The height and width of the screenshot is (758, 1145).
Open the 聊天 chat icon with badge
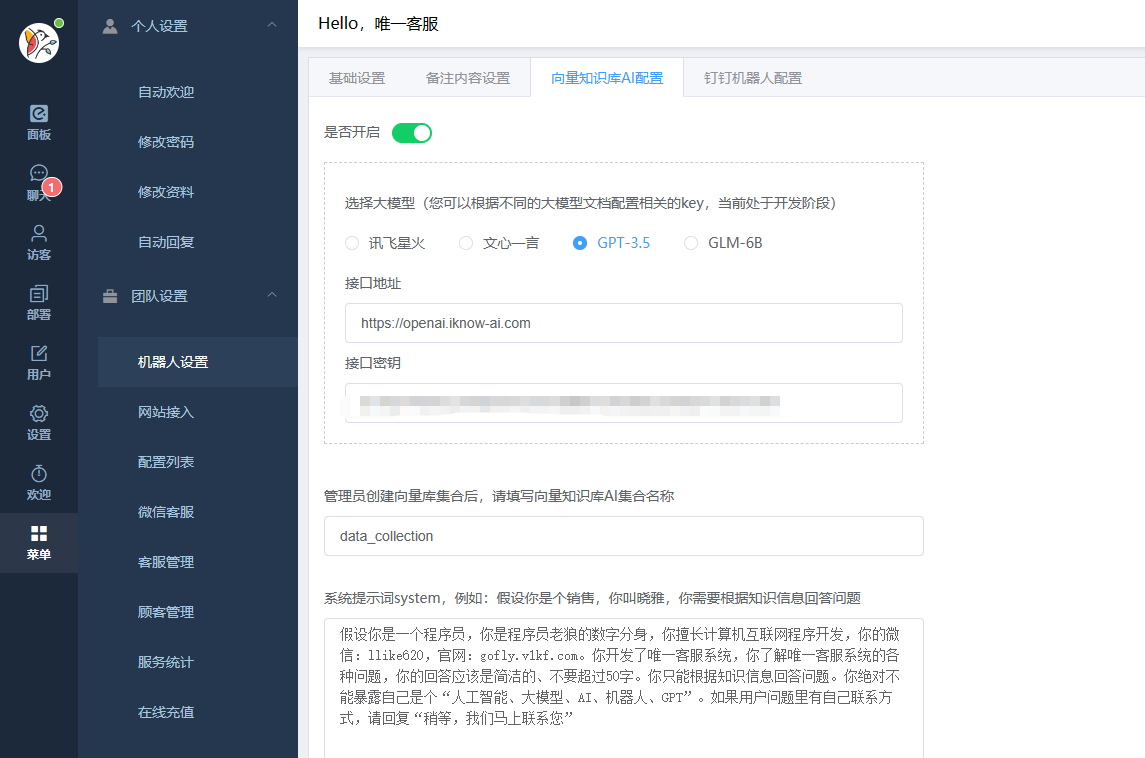(39, 174)
